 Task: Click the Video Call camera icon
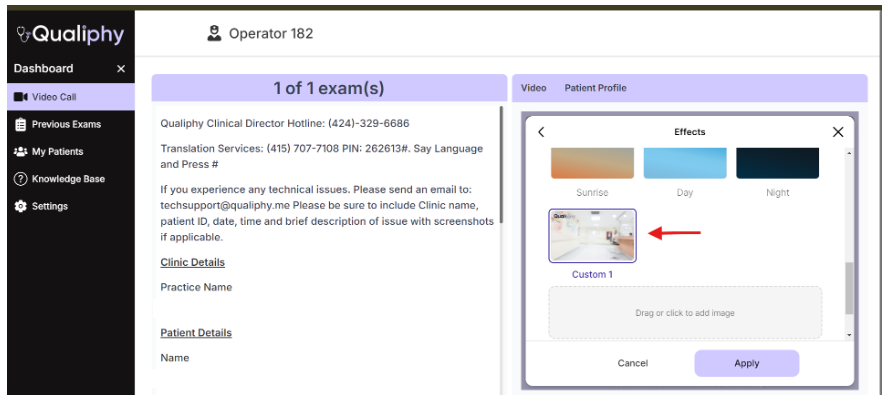tap(20, 97)
